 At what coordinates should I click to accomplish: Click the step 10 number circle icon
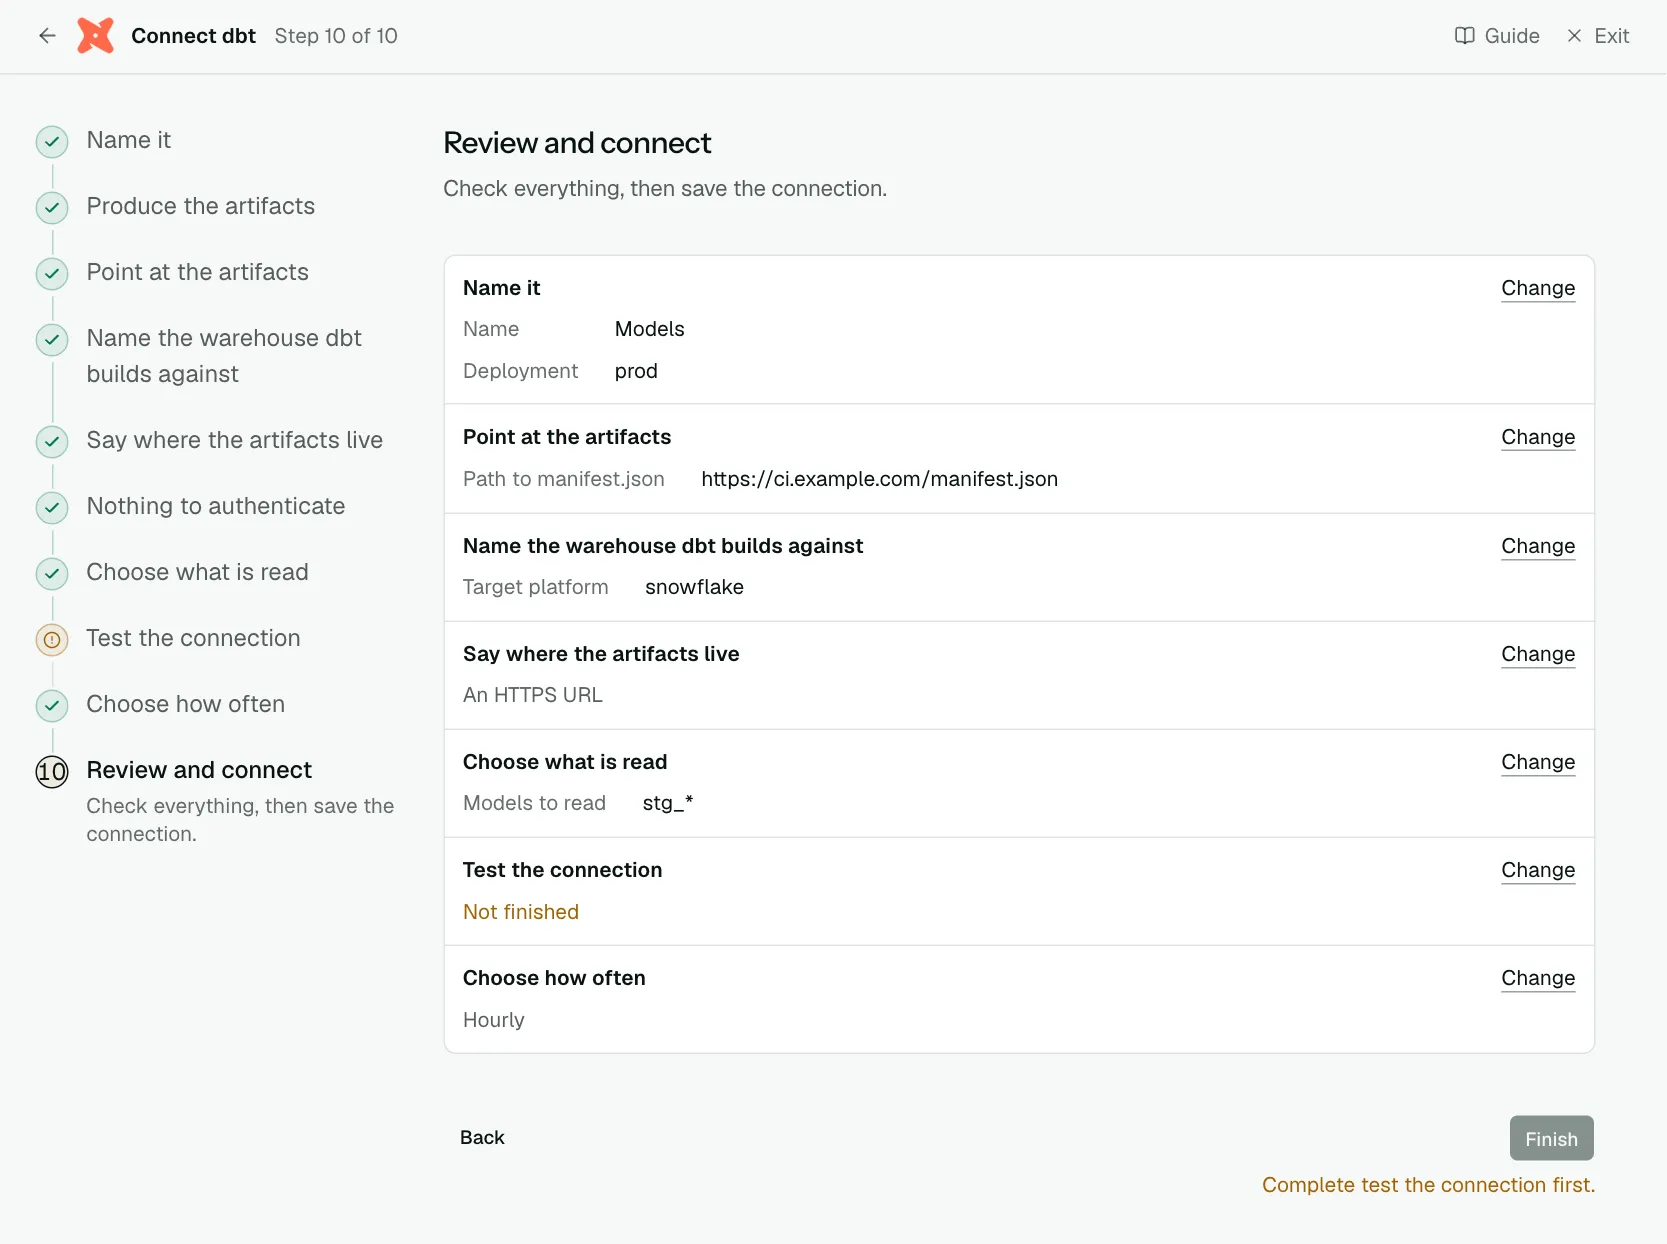[x=52, y=772]
